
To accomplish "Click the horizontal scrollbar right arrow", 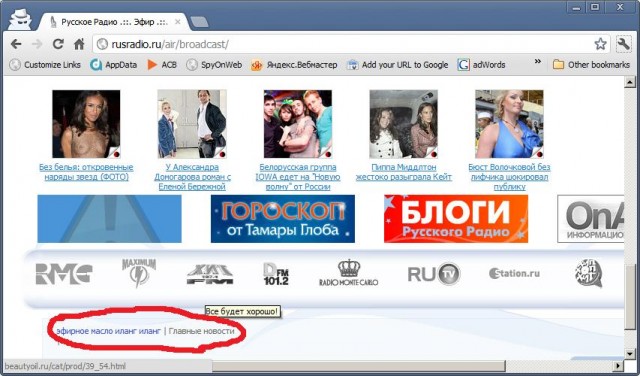I will [619, 366].
